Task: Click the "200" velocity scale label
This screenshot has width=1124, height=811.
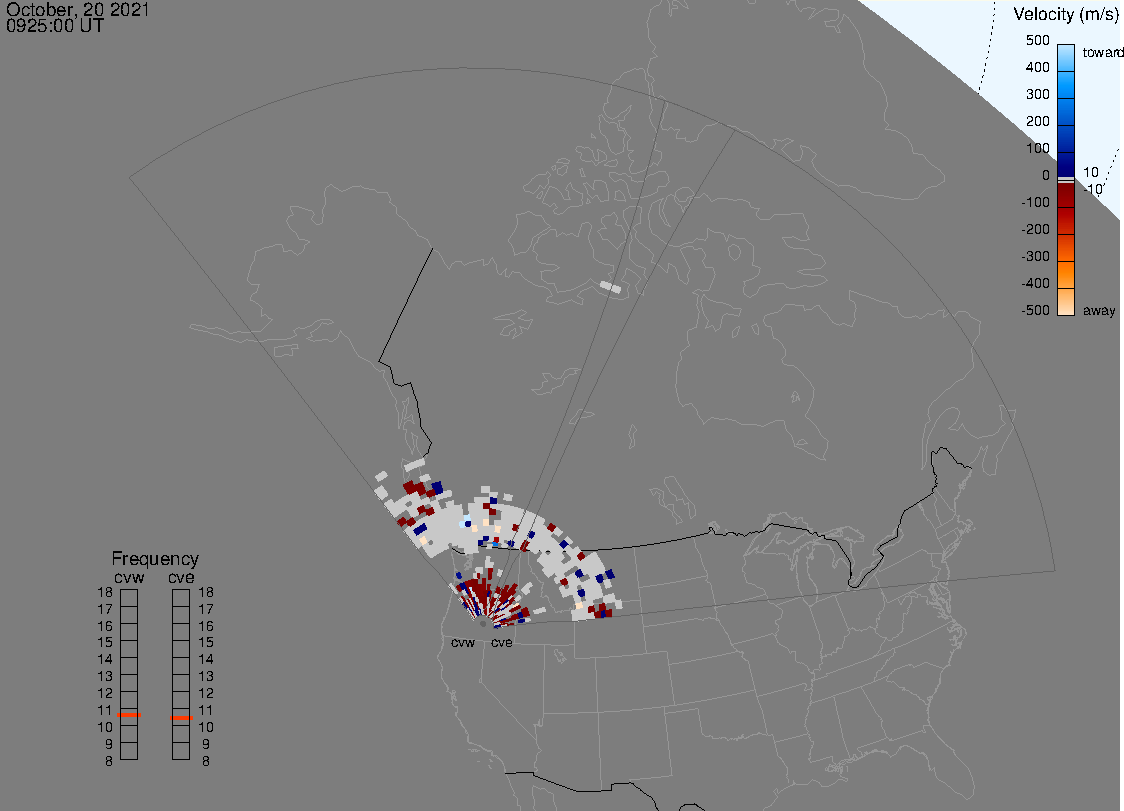Action: click(1037, 121)
